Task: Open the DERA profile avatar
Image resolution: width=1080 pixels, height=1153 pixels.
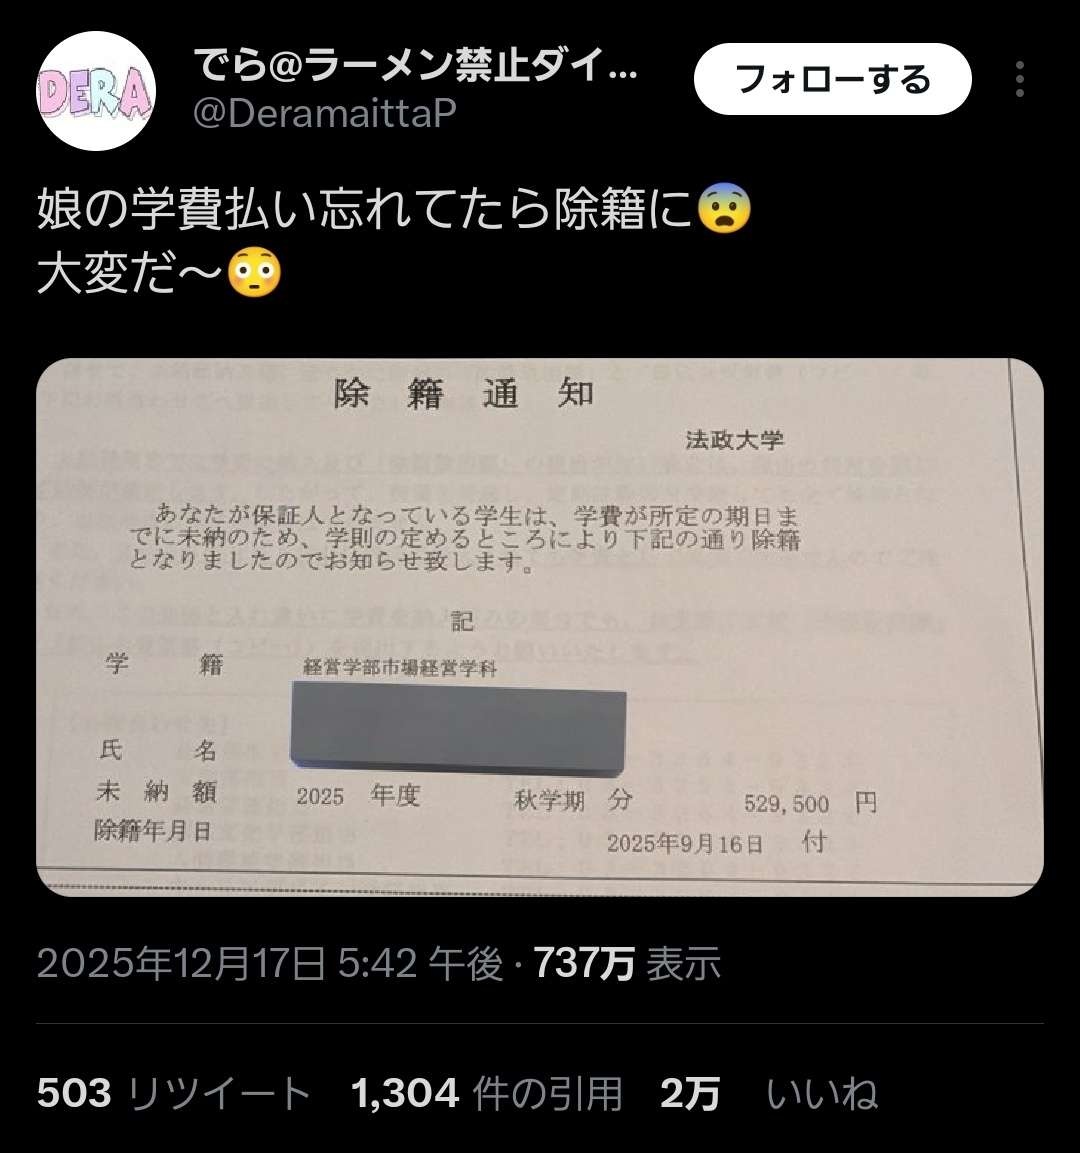Action: tap(96, 90)
